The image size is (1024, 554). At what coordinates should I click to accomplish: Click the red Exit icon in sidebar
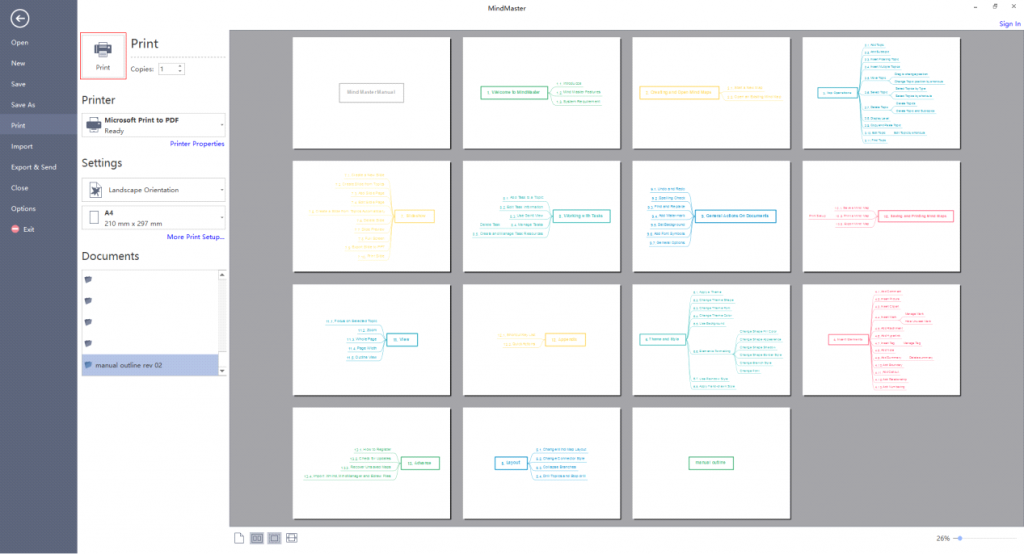coord(16,229)
